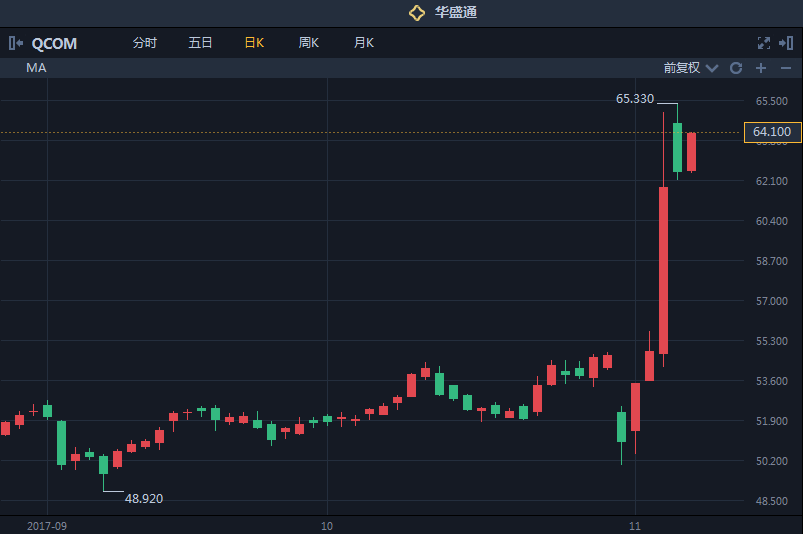Image resolution: width=803 pixels, height=534 pixels.
Task: Enter fullscreen chart view
Action: [x=764, y=43]
